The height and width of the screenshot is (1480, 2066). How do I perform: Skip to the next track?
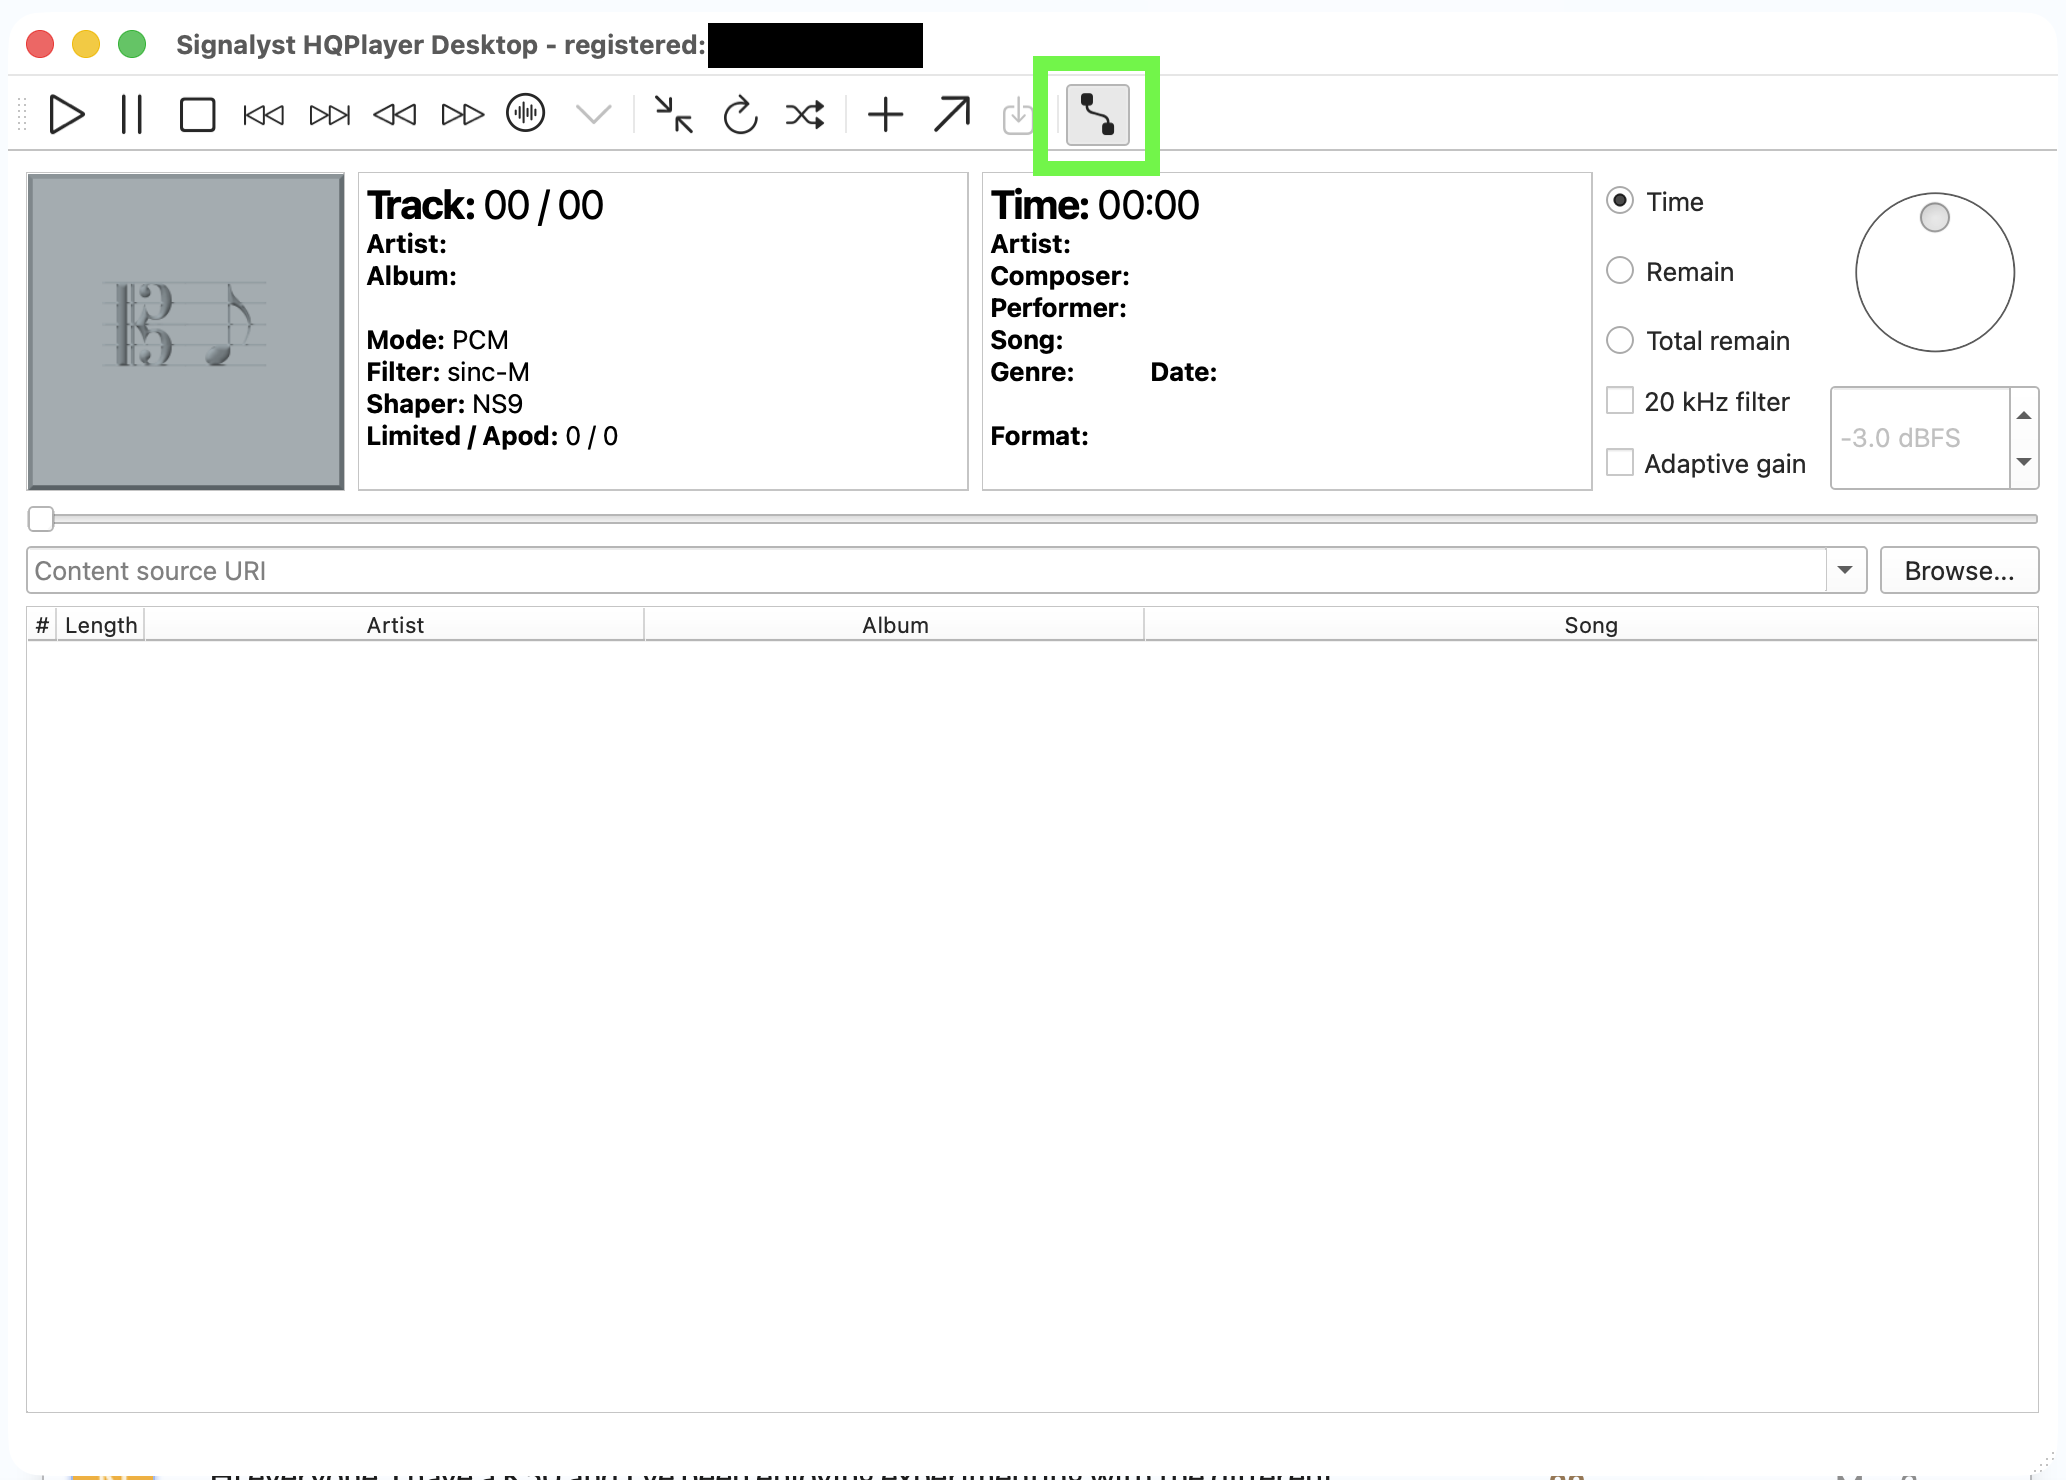pos(329,115)
